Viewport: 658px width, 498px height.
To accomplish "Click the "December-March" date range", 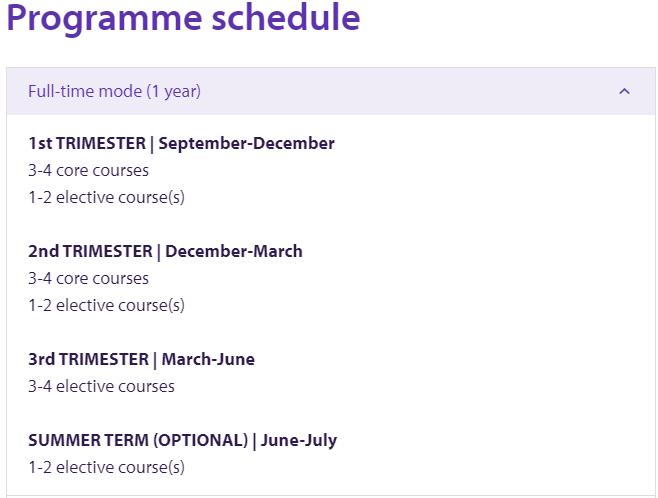I will click(x=233, y=251).
